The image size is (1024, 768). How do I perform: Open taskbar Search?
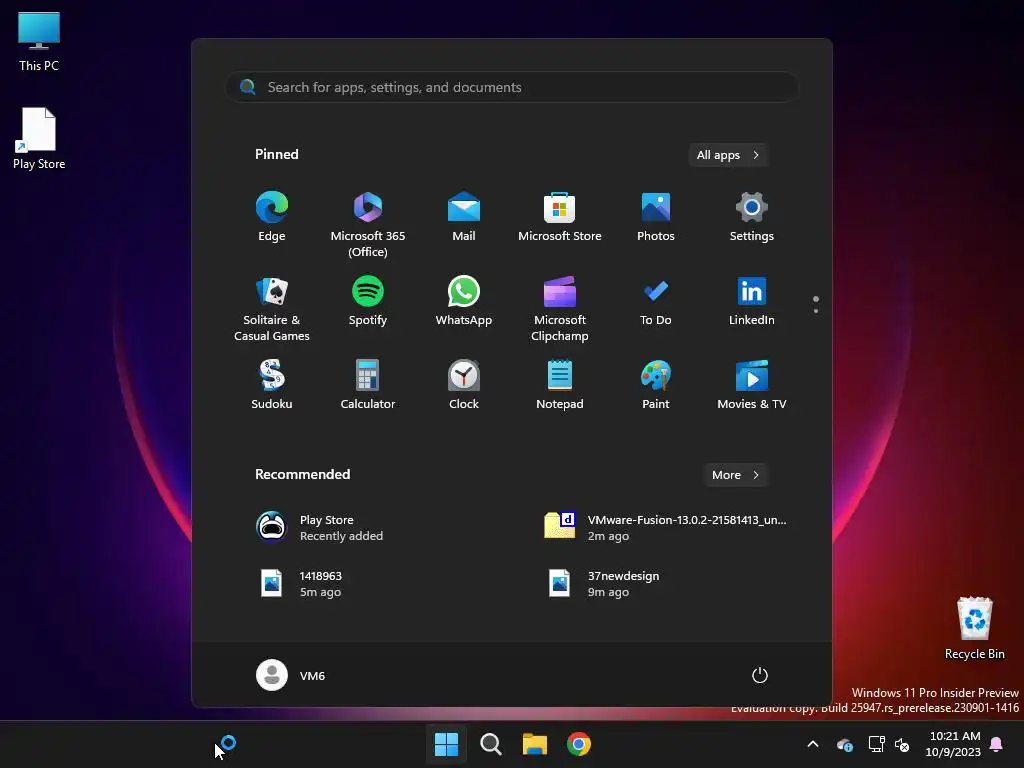pos(490,744)
